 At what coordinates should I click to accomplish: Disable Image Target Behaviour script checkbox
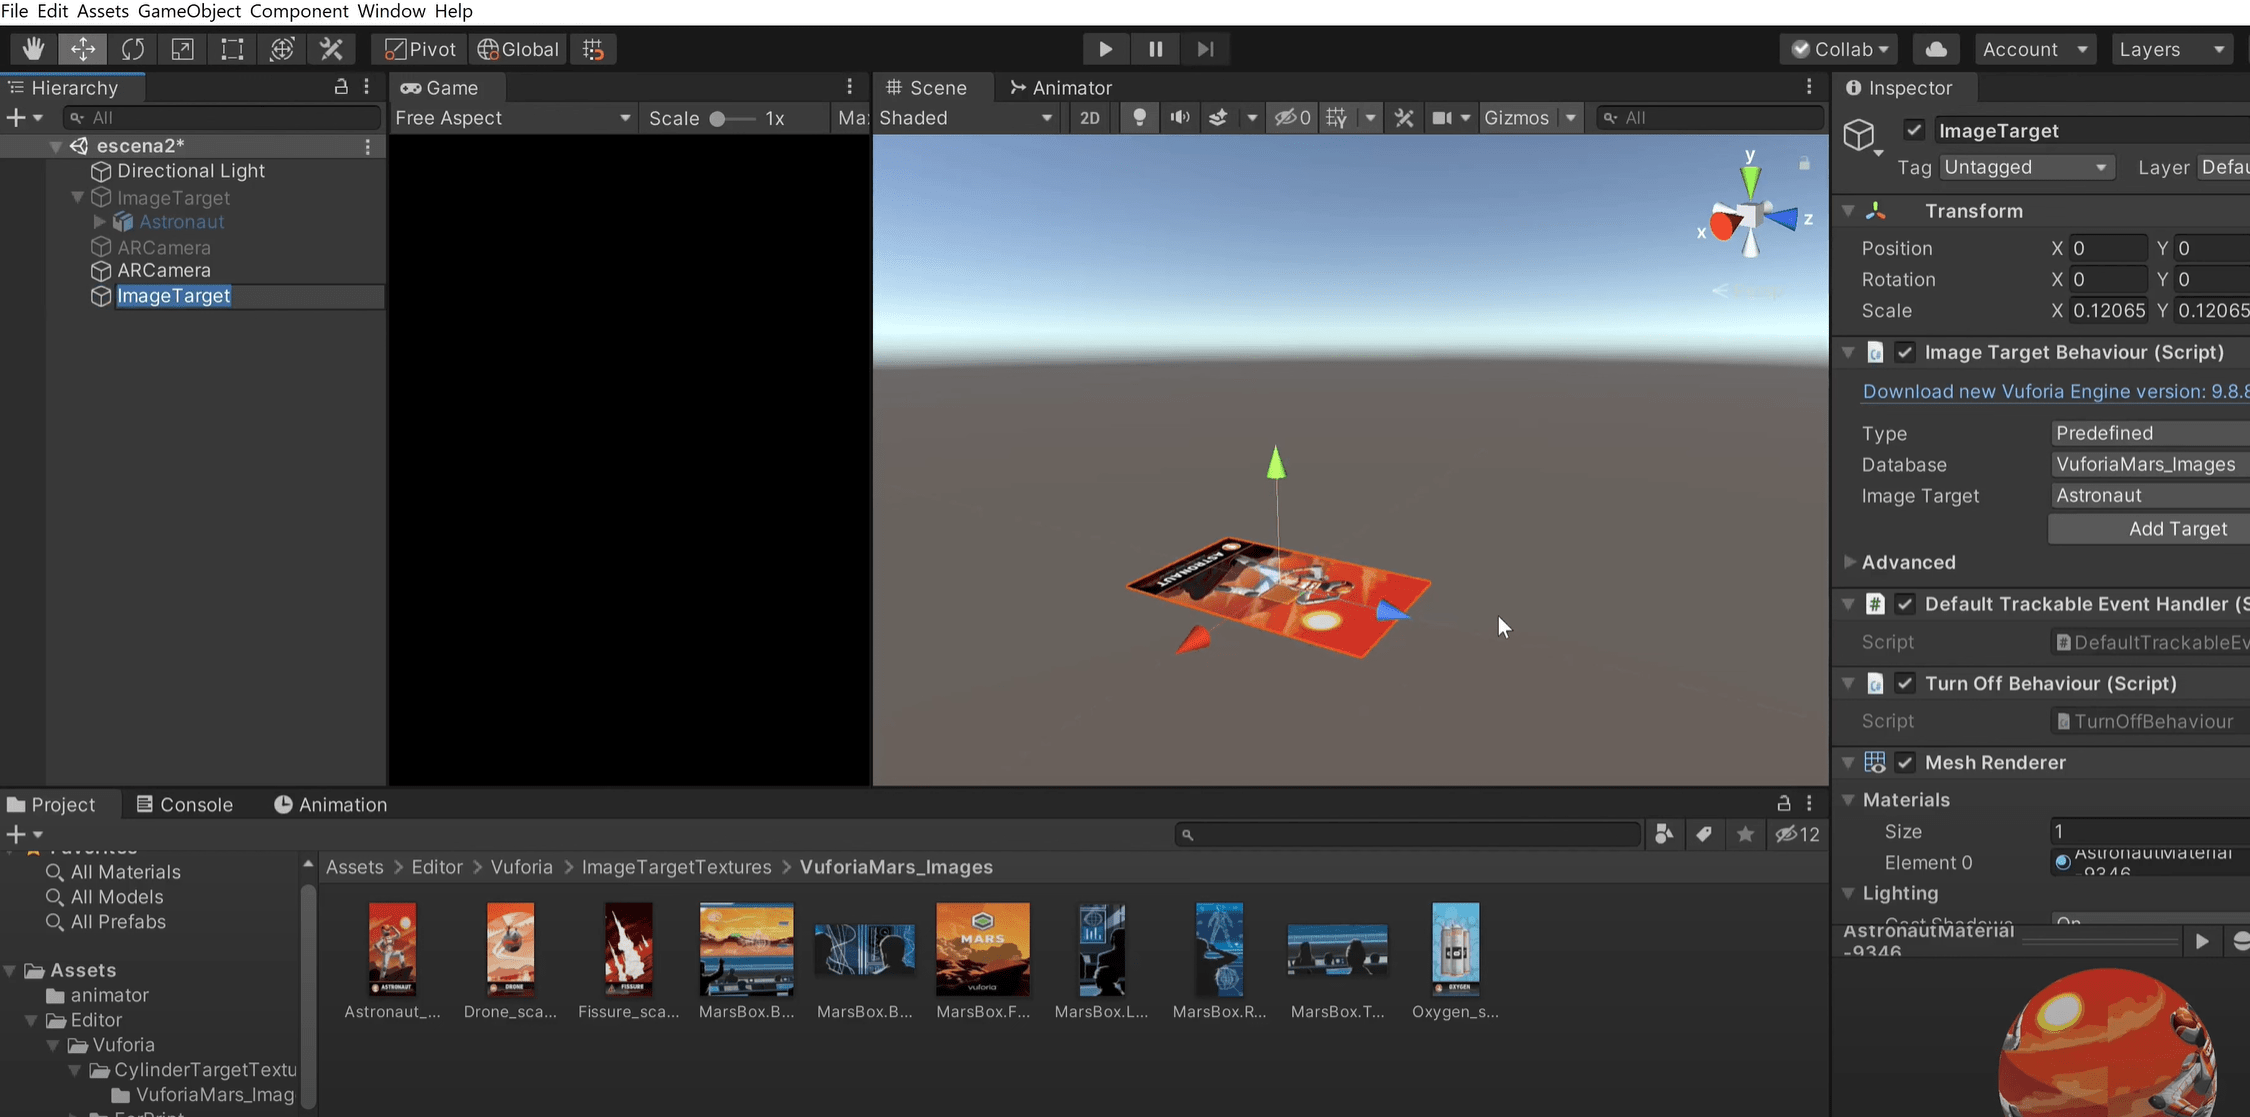click(1905, 352)
